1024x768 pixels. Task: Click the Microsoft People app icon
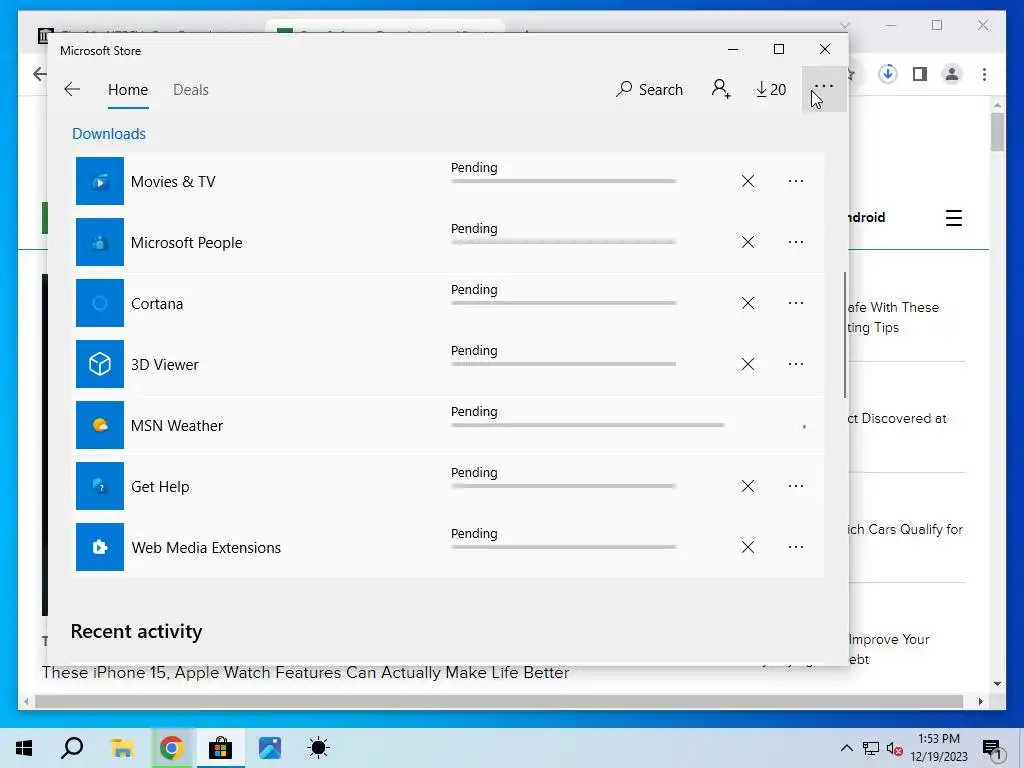tap(100, 242)
